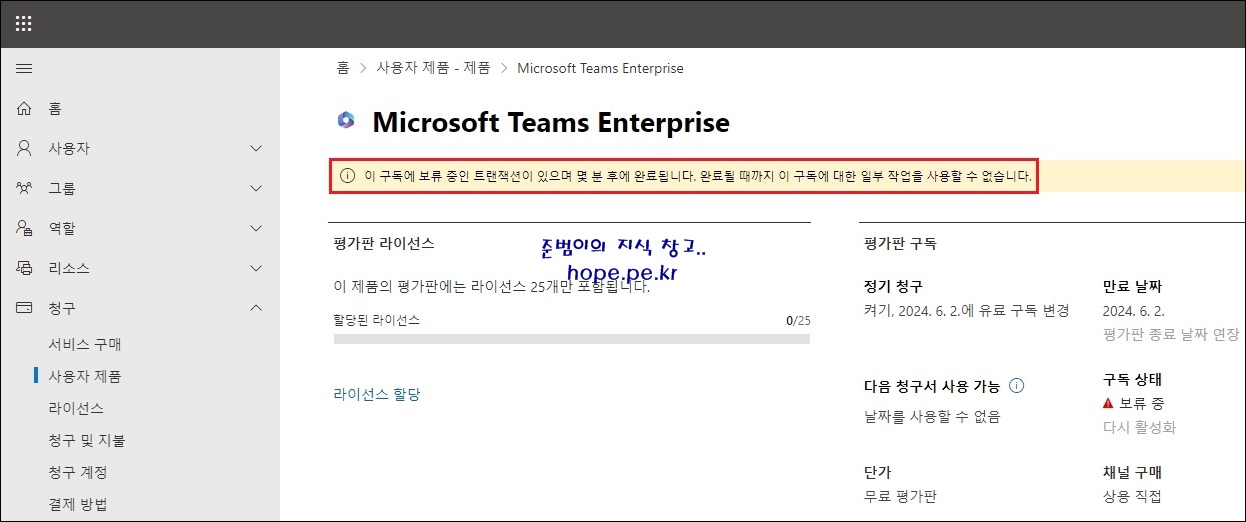Click the 평가판 구독 heading
The image size is (1246, 522).
coord(900,242)
